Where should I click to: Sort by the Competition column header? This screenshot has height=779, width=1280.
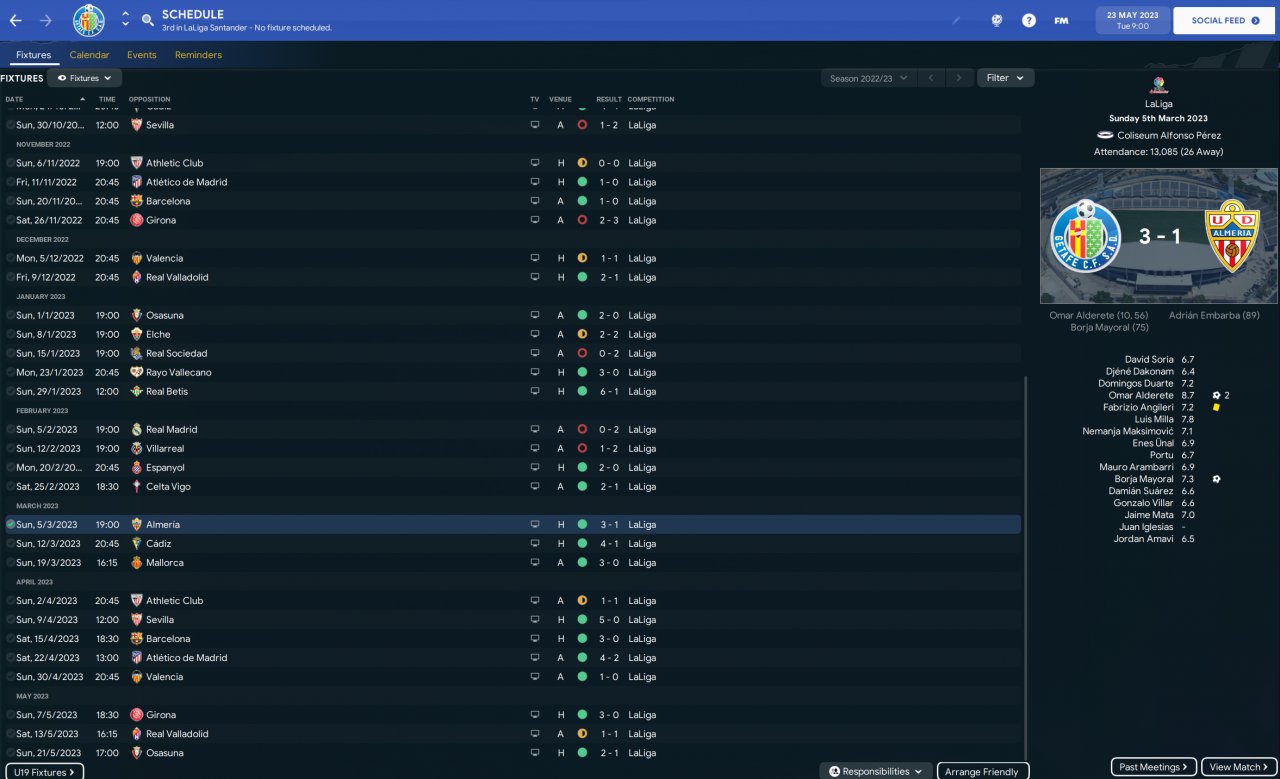coord(651,99)
